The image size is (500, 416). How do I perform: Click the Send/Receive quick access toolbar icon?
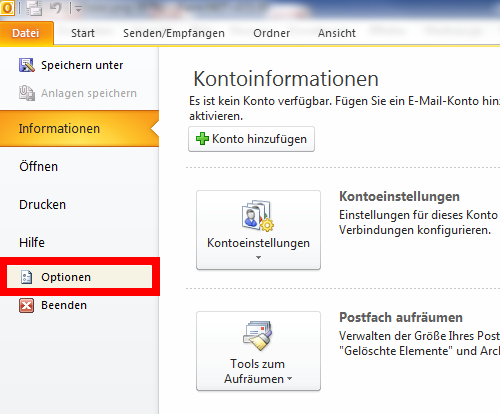(34, 8)
